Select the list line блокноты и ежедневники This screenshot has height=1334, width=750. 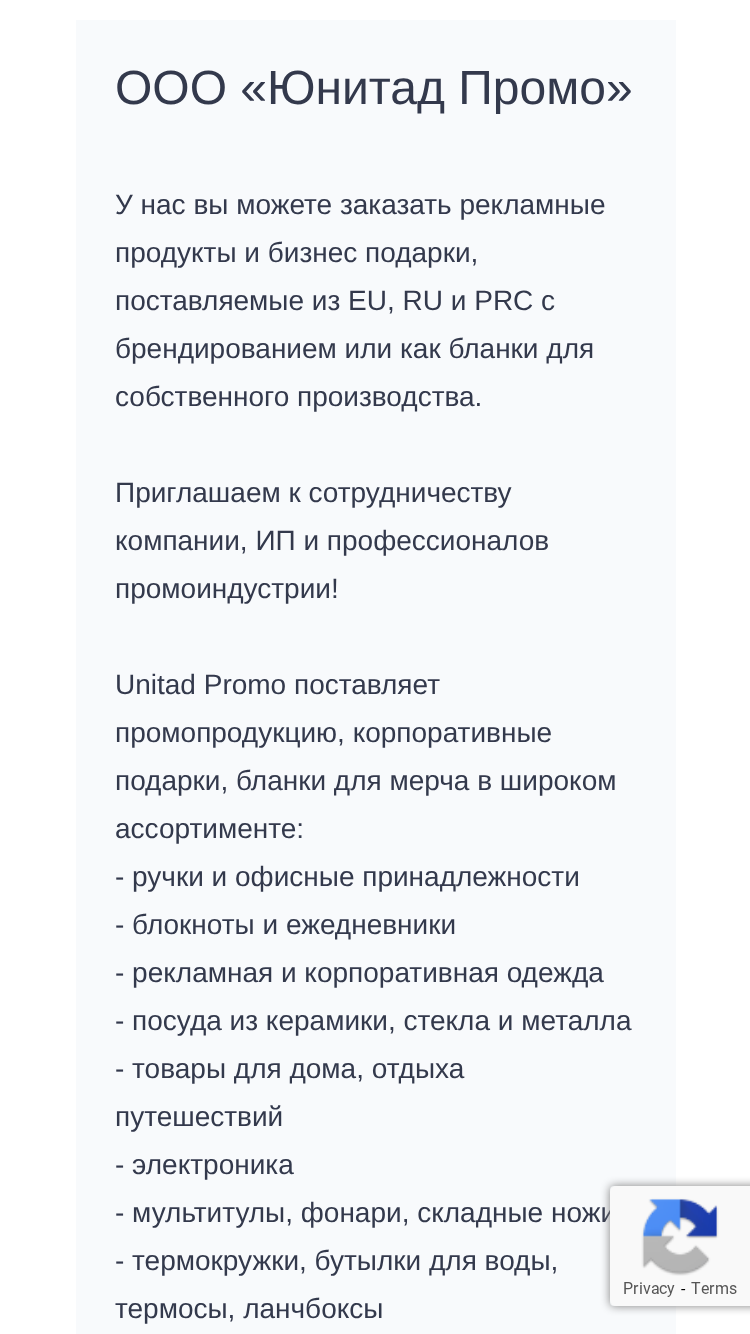tap(285, 925)
